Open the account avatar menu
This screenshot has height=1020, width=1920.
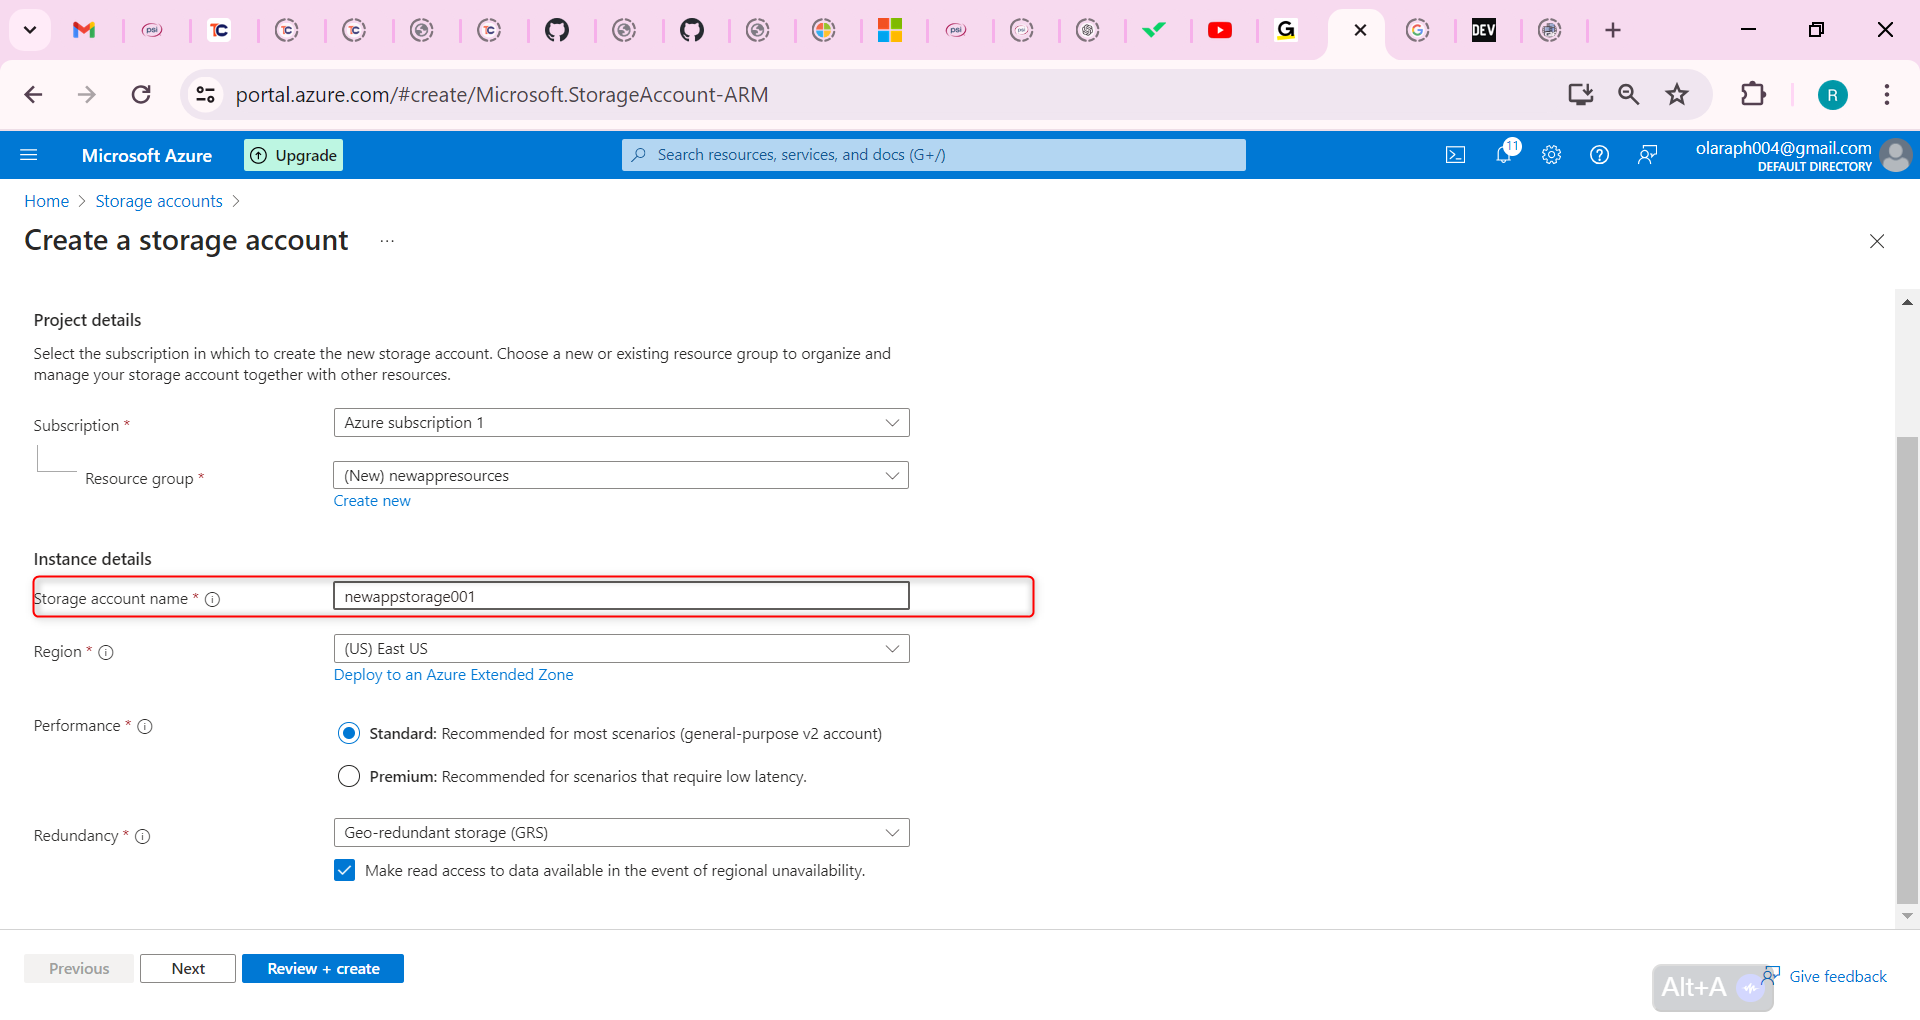point(1896,155)
